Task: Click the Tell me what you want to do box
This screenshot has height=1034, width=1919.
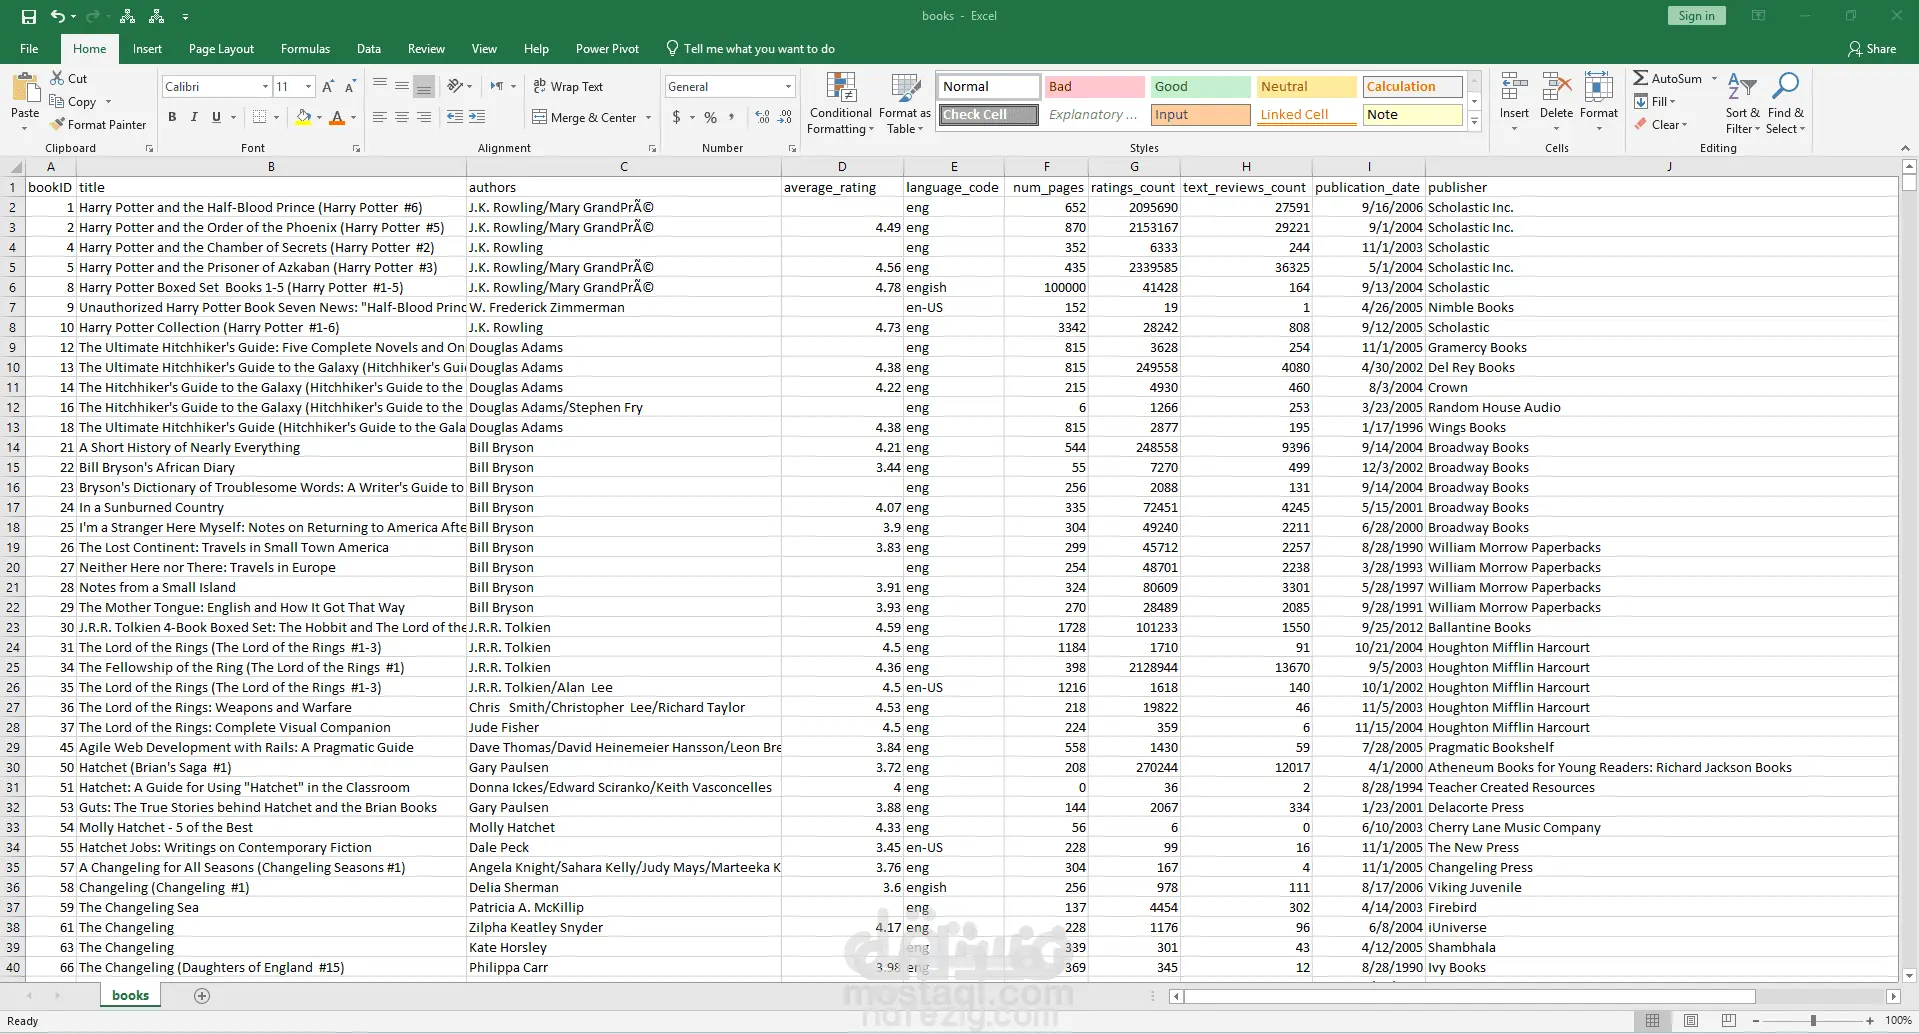Action: 751,49
